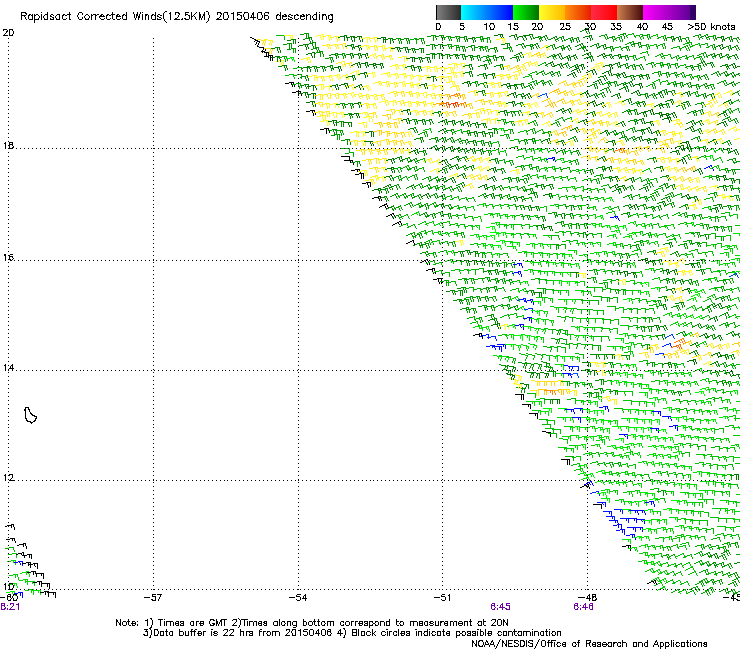Click the gray 0-5 knots color band
Image resolution: width=740 pixels, height=650 pixels.
click(448, 12)
